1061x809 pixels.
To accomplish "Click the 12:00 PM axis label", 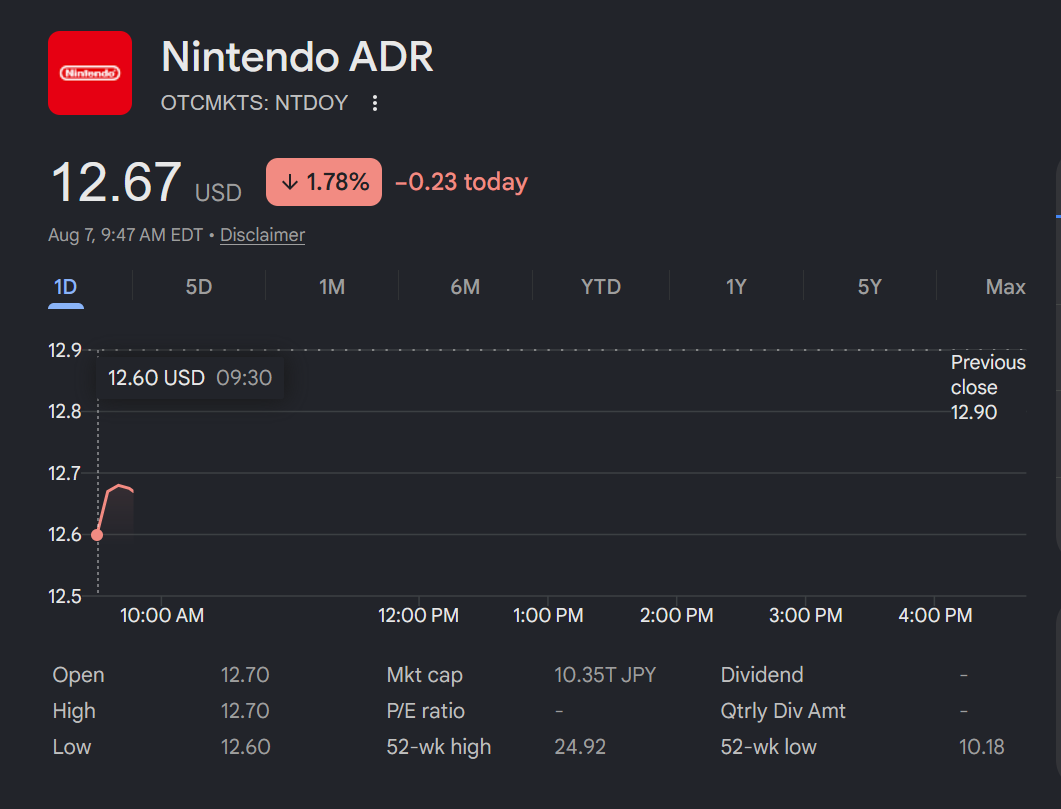I will pos(418,616).
